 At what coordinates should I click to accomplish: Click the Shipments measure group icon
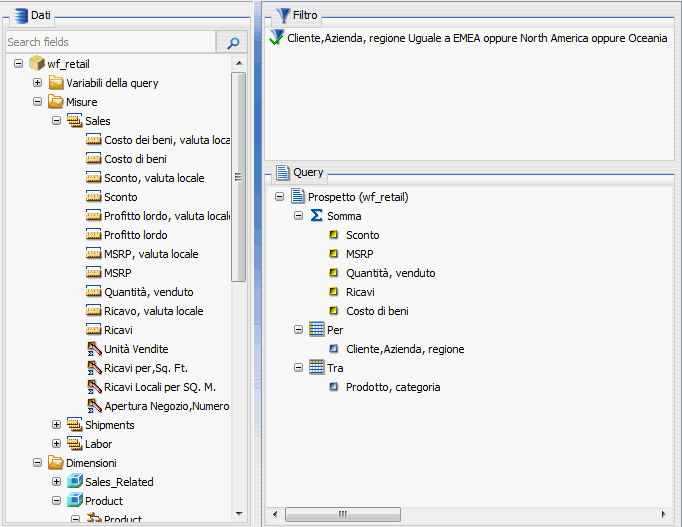point(75,425)
